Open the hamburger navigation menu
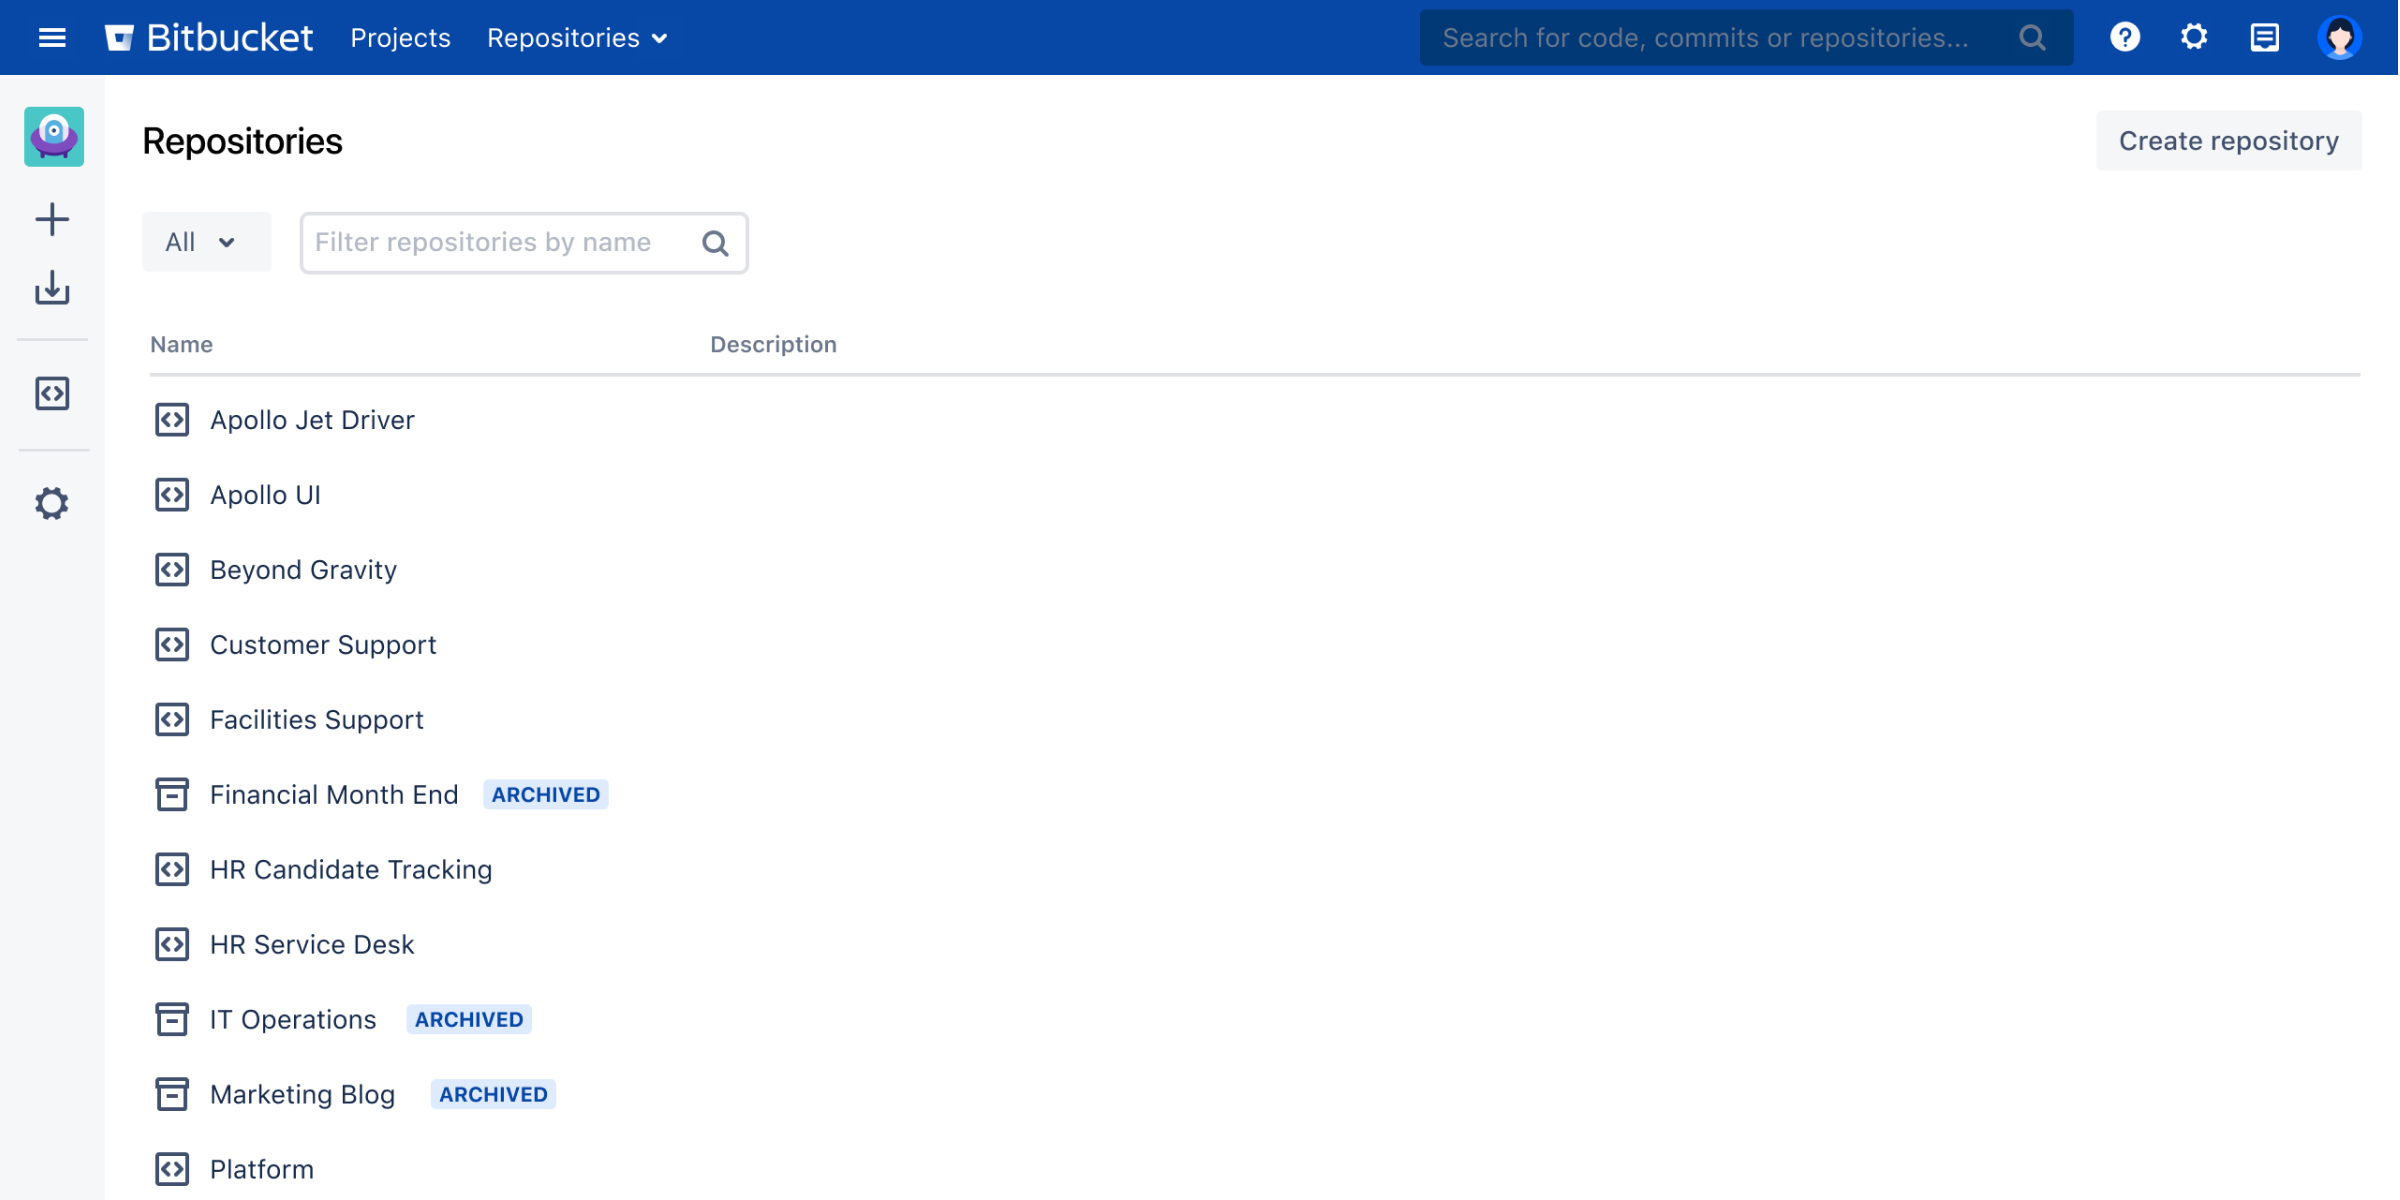 52,38
